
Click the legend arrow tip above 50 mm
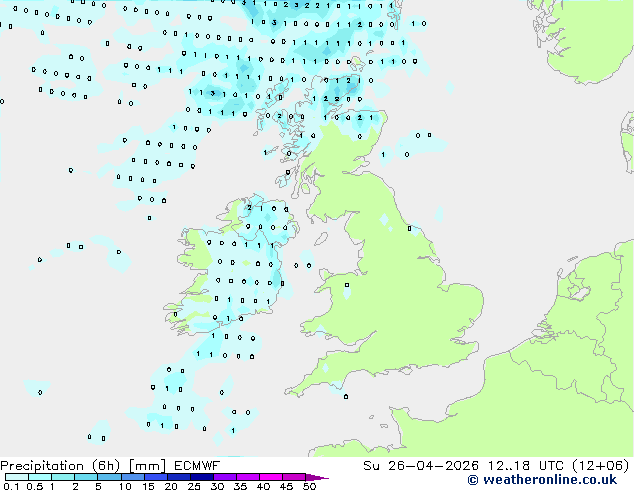pos(317,478)
